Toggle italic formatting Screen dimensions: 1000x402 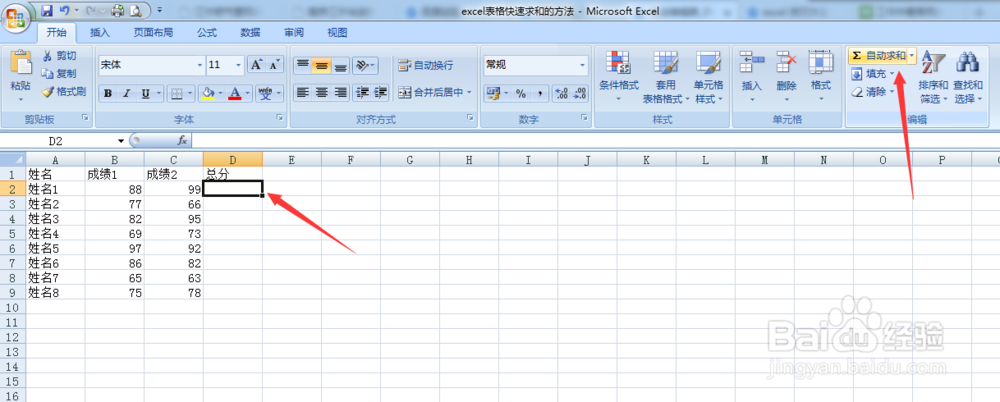pos(126,93)
